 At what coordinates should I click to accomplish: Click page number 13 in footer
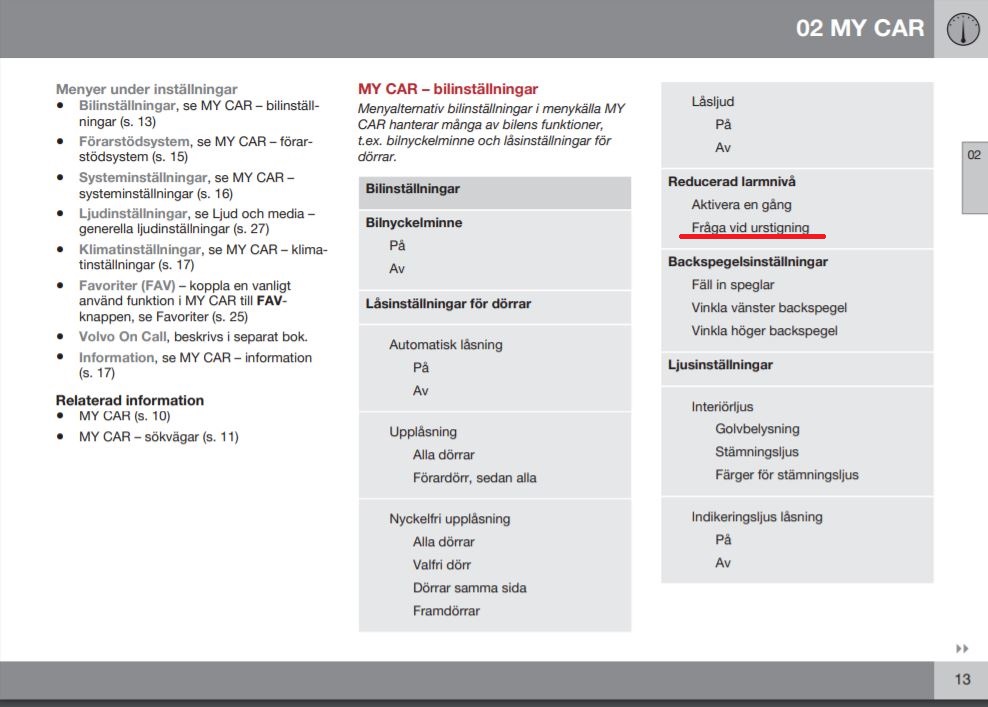[x=962, y=679]
